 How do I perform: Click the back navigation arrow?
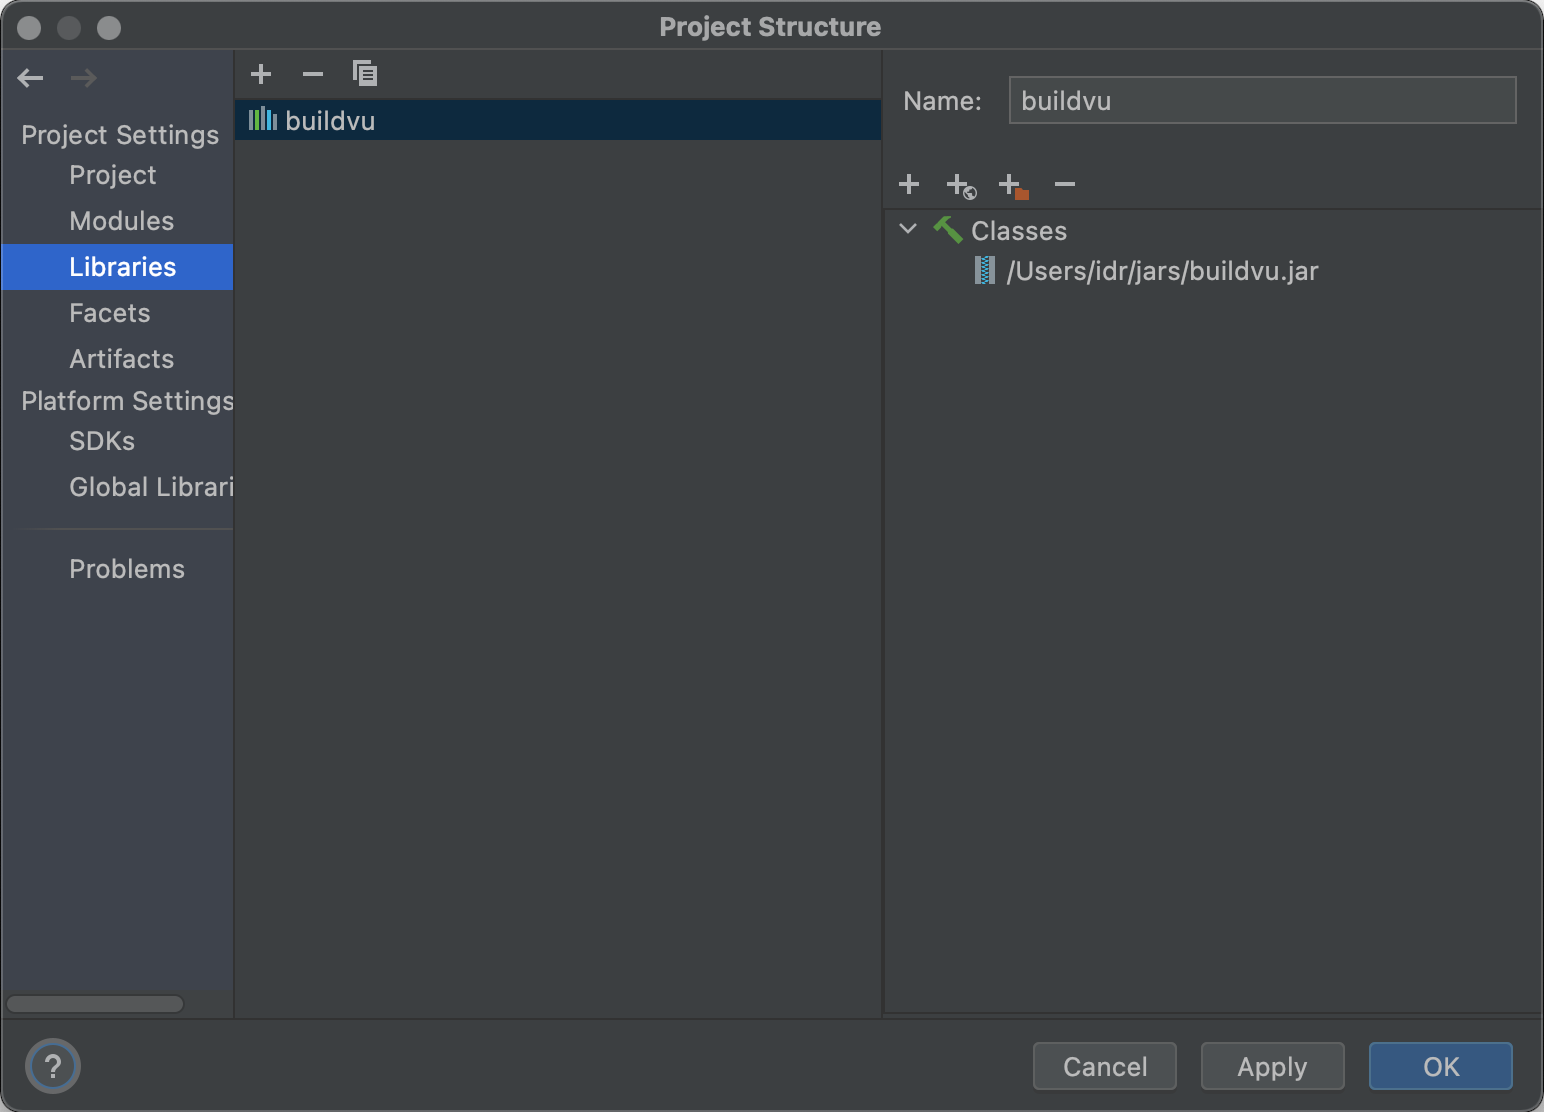click(x=30, y=77)
